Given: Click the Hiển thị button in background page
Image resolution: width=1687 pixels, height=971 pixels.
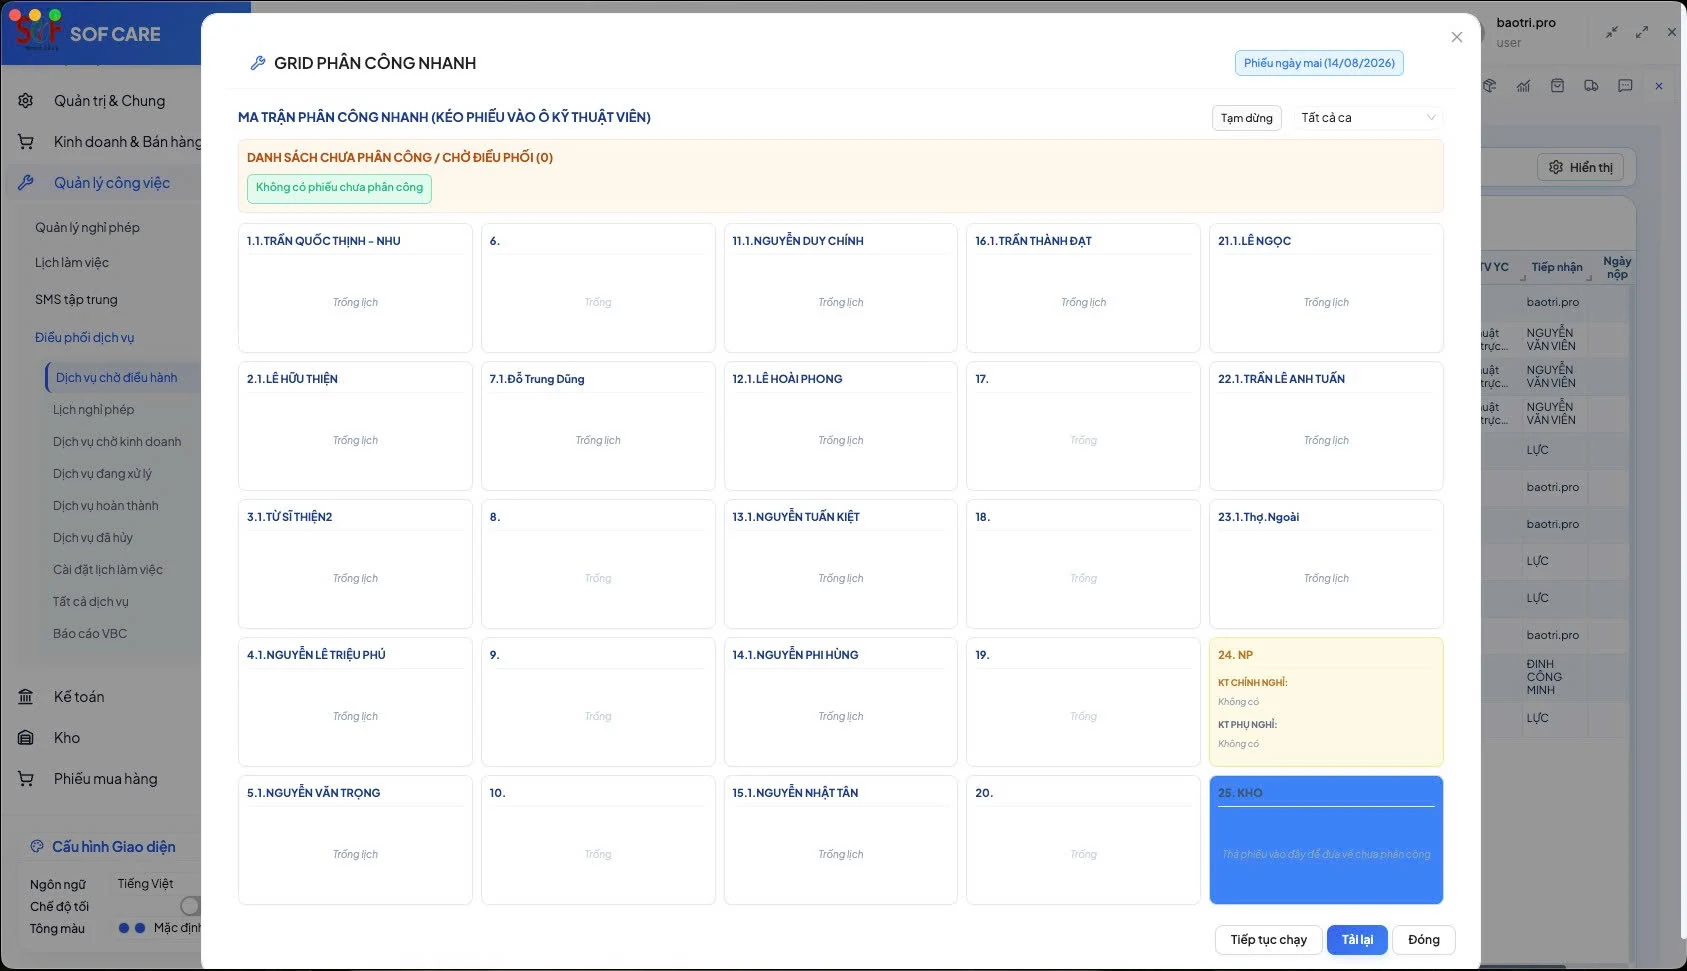Looking at the screenshot, I should pyautogui.click(x=1580, y=168).
